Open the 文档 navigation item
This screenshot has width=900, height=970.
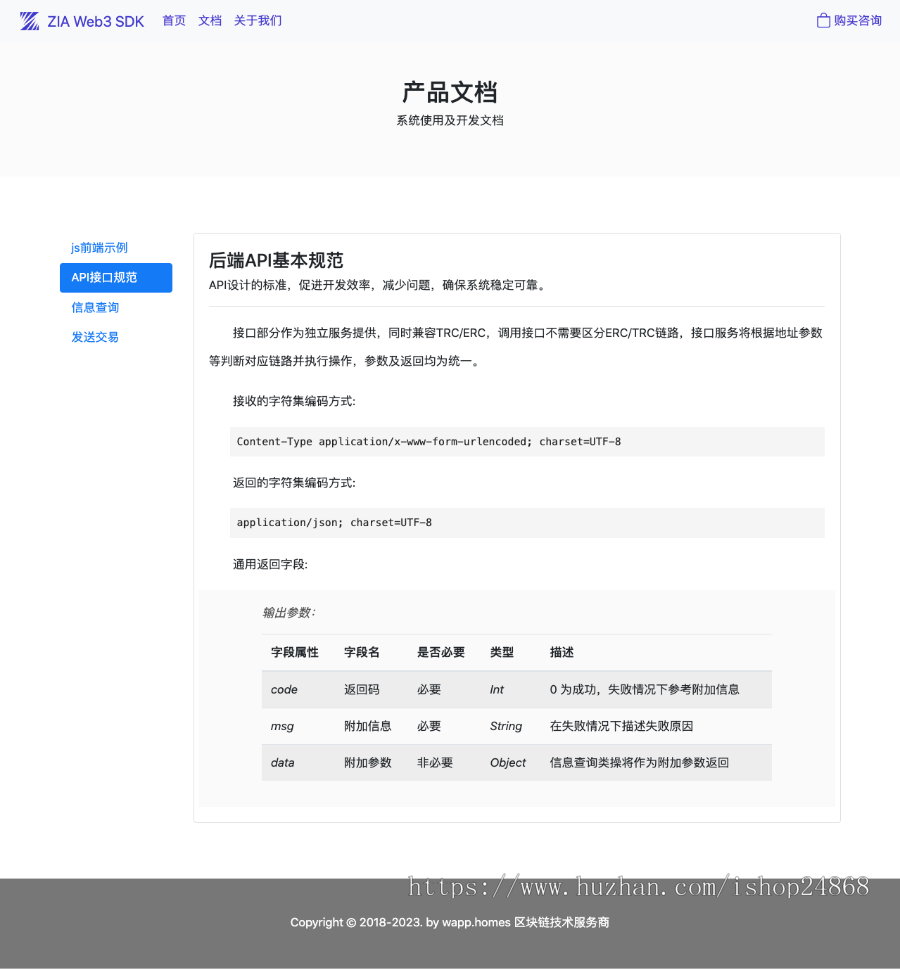[210, 20]
